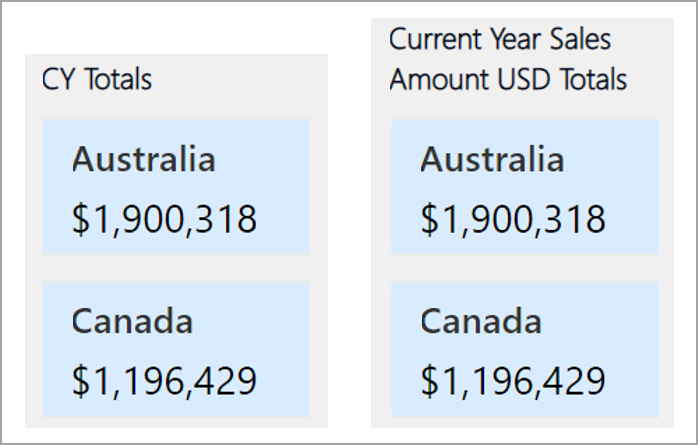
Task: Select the Australia card under CY Totals
Action: tap(176, 186)
